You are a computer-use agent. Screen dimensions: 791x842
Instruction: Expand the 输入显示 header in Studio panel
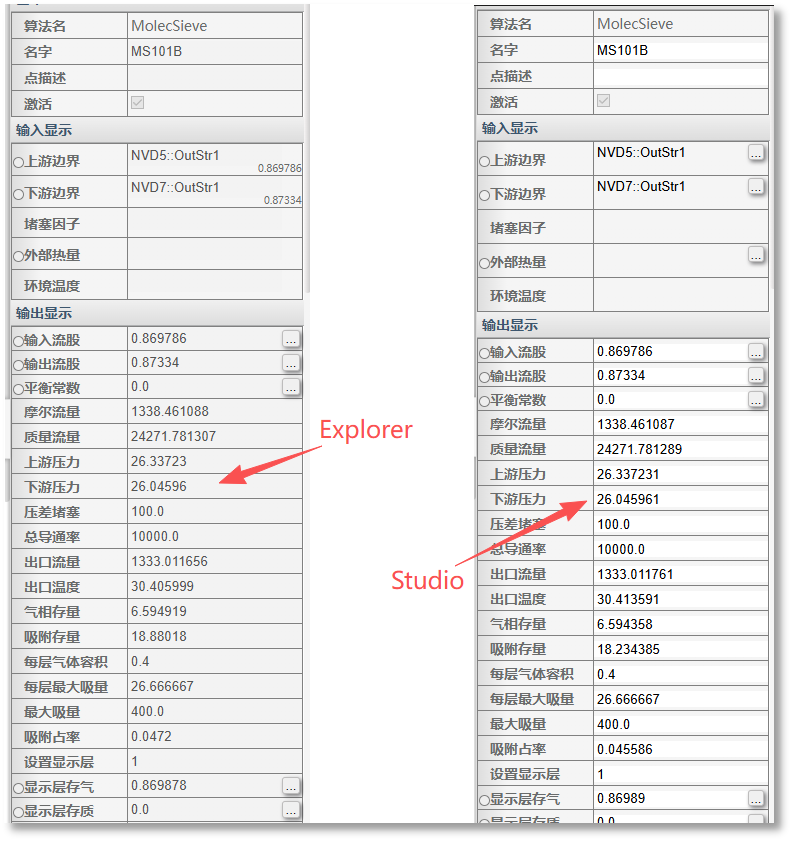509,128
